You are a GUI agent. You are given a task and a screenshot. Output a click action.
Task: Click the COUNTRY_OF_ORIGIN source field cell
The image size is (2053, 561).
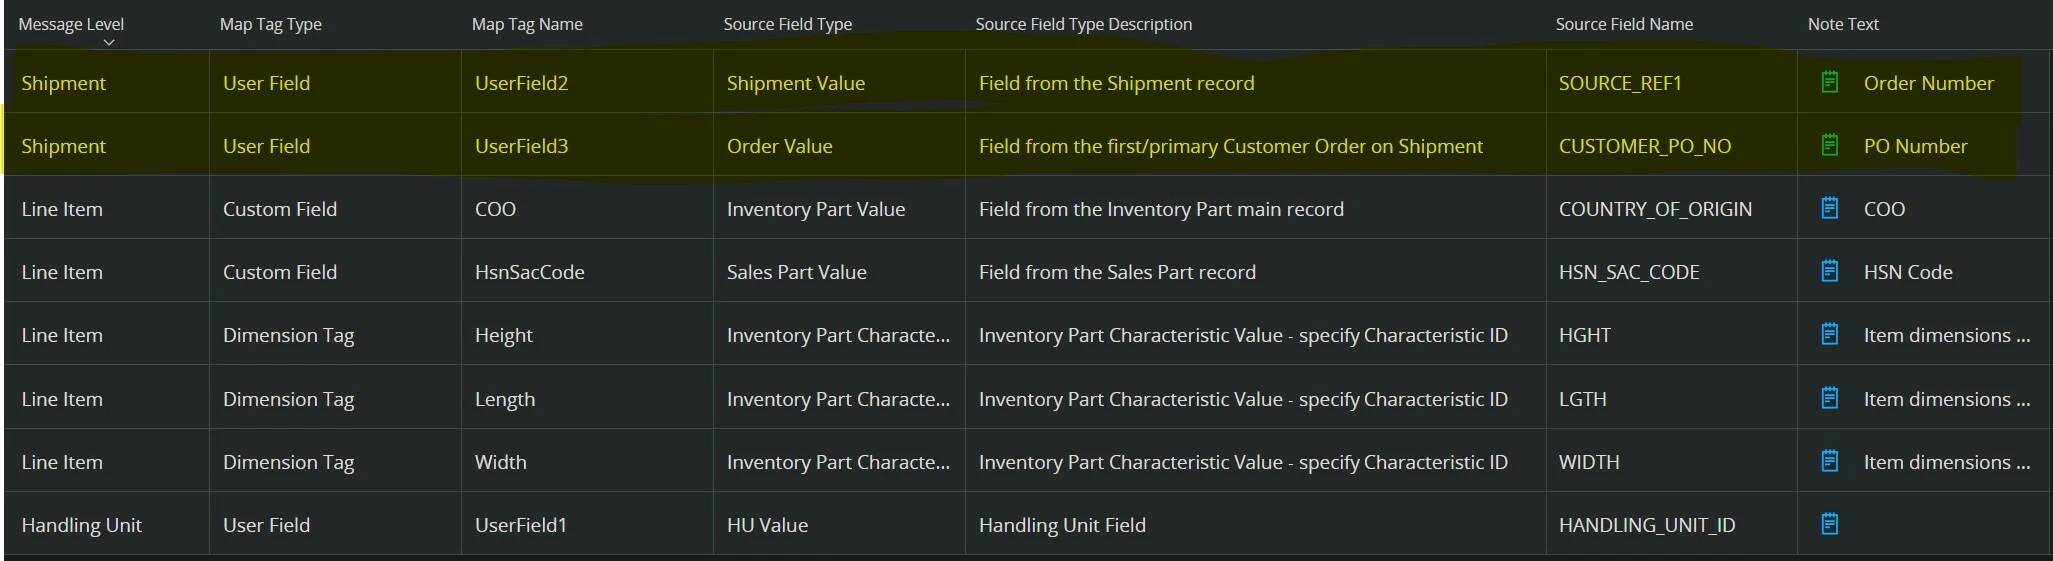click(1655, 209)
